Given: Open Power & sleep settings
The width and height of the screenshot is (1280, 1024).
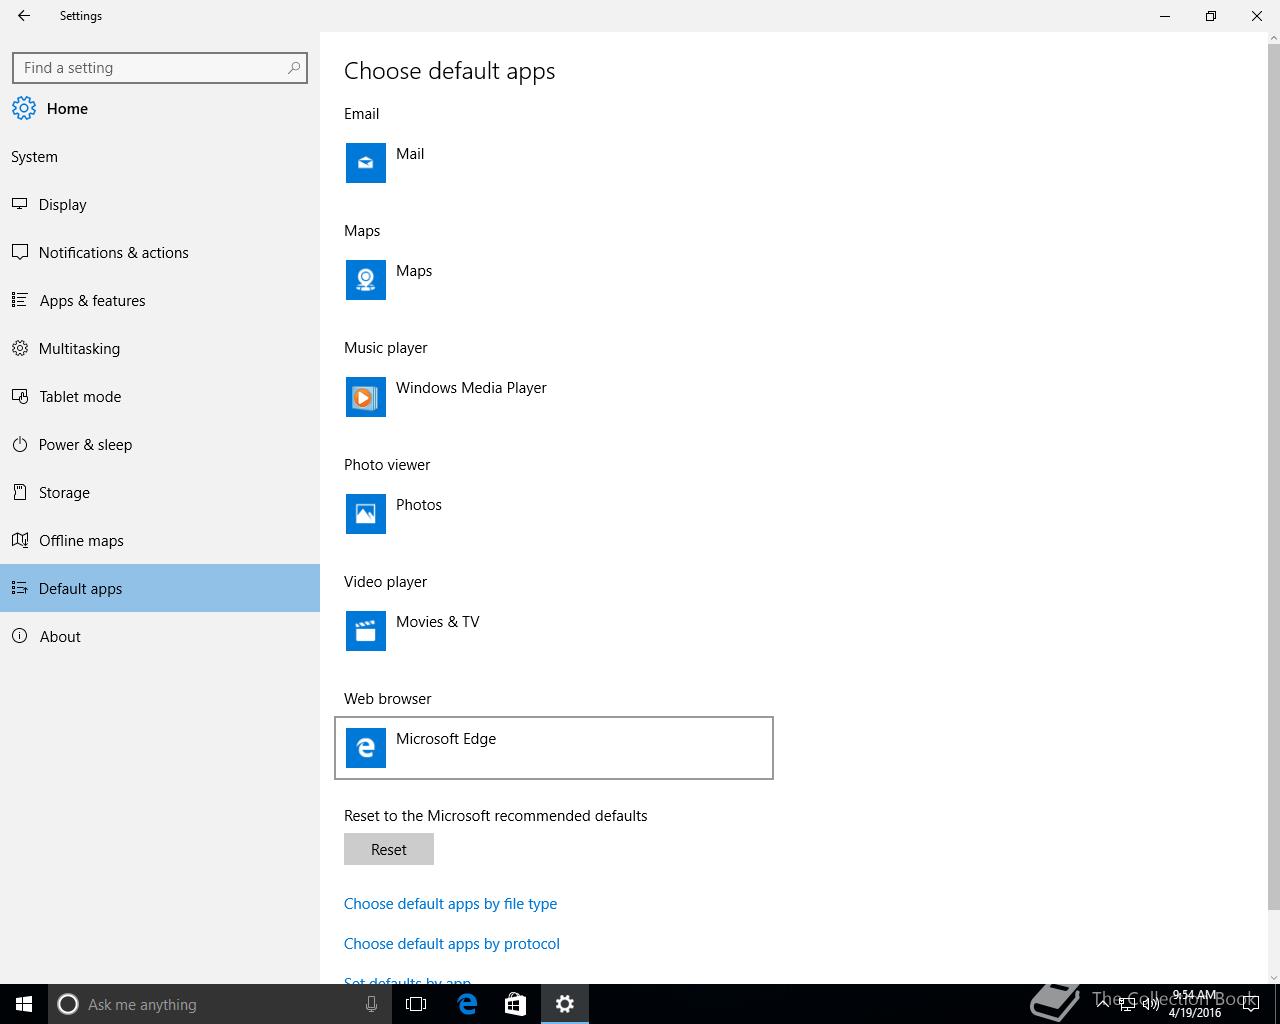Looking at the screenshot, I should coord(160,444).
